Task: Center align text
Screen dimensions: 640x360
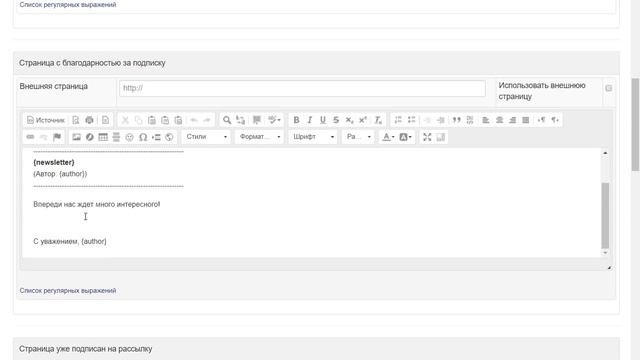Action: (x=499, y=120)
